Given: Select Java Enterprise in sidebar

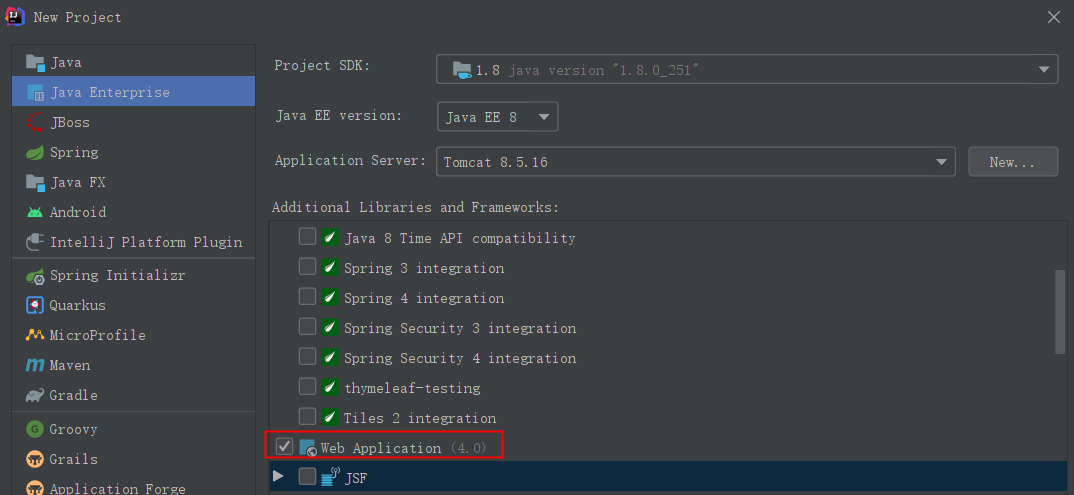Looking at the screenshot, I should [134, 92].
